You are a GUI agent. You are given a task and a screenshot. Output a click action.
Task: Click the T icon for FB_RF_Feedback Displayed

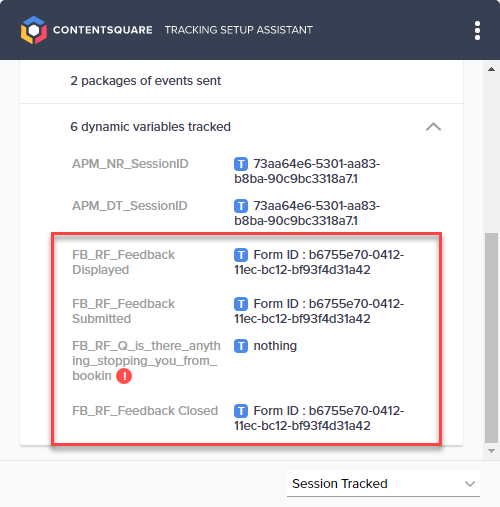pyautogui.click(x=241, y=255)
